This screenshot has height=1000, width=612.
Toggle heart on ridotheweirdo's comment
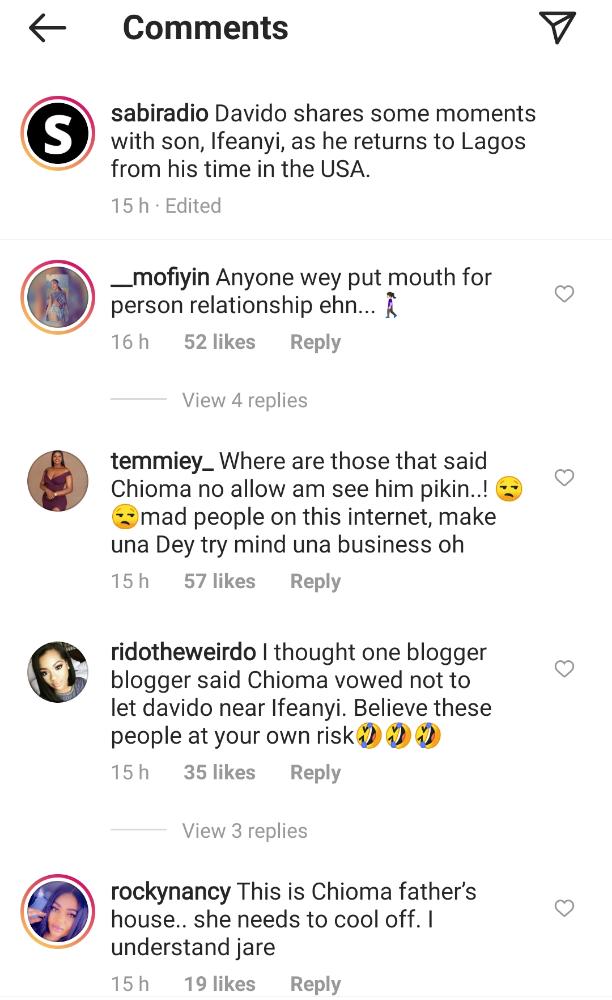coord(564,669)
